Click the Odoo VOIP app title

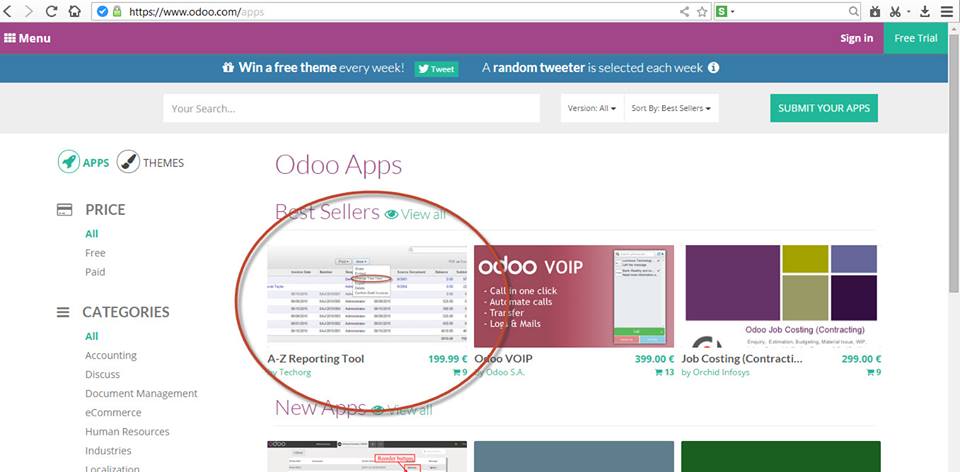[x=503, y=359]
